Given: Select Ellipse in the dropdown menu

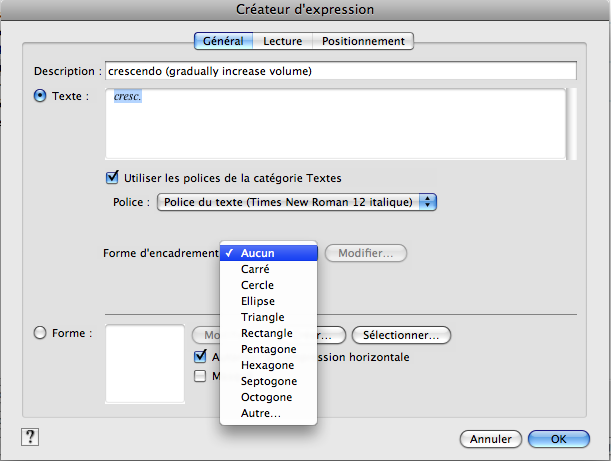Looking at the screenshot, I should (x=258, y=301).
